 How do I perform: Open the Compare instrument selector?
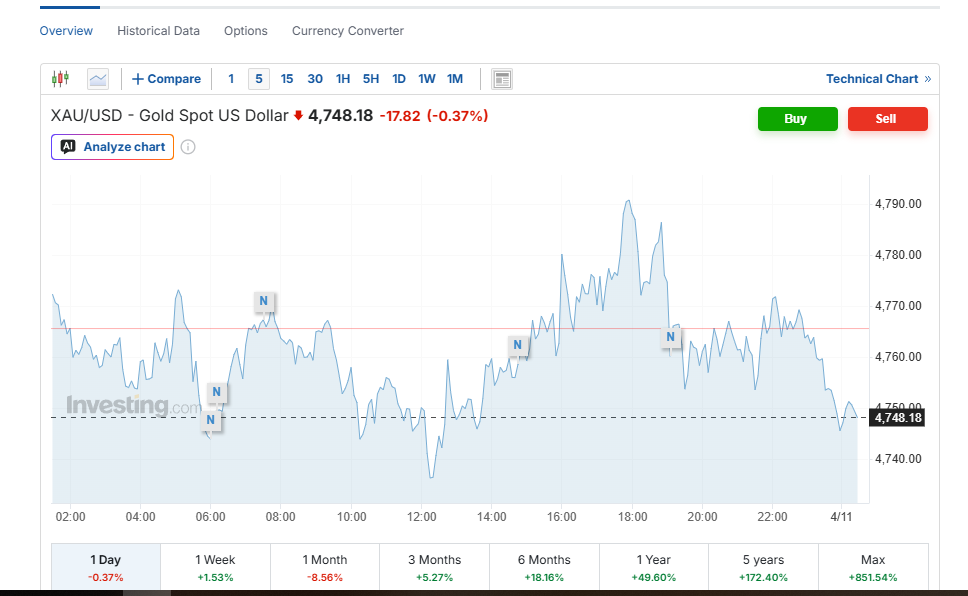(166, 79)
